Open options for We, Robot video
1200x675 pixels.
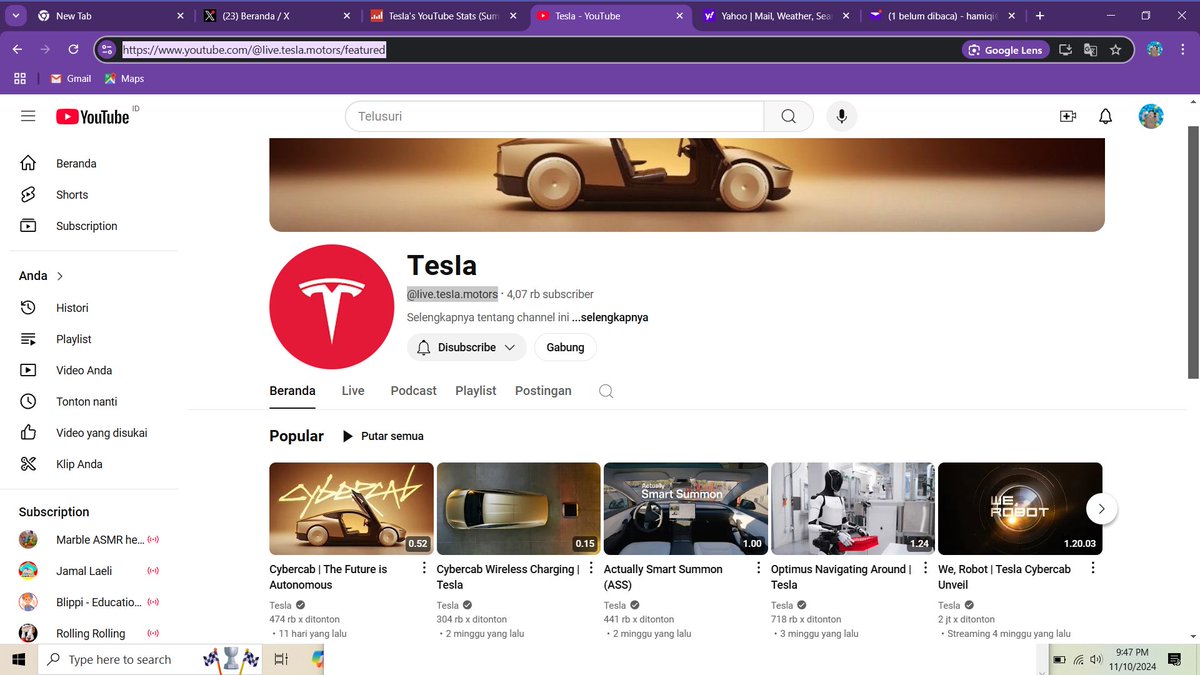click(x=1092, y=568)
